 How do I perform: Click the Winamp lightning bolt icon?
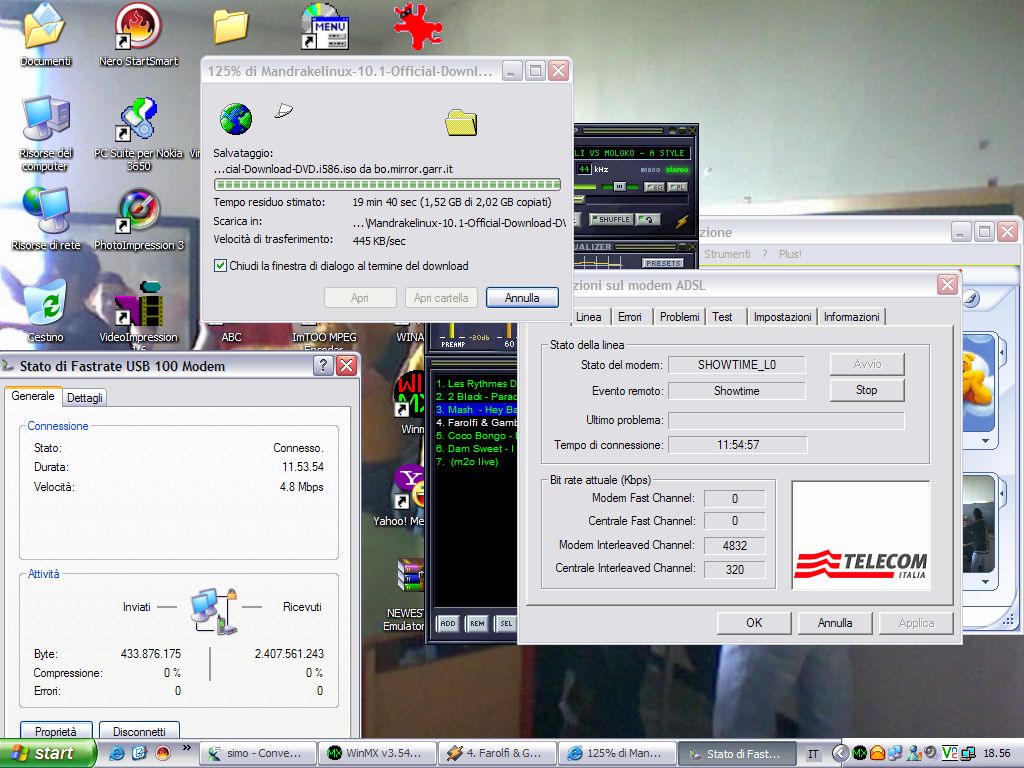681,221
